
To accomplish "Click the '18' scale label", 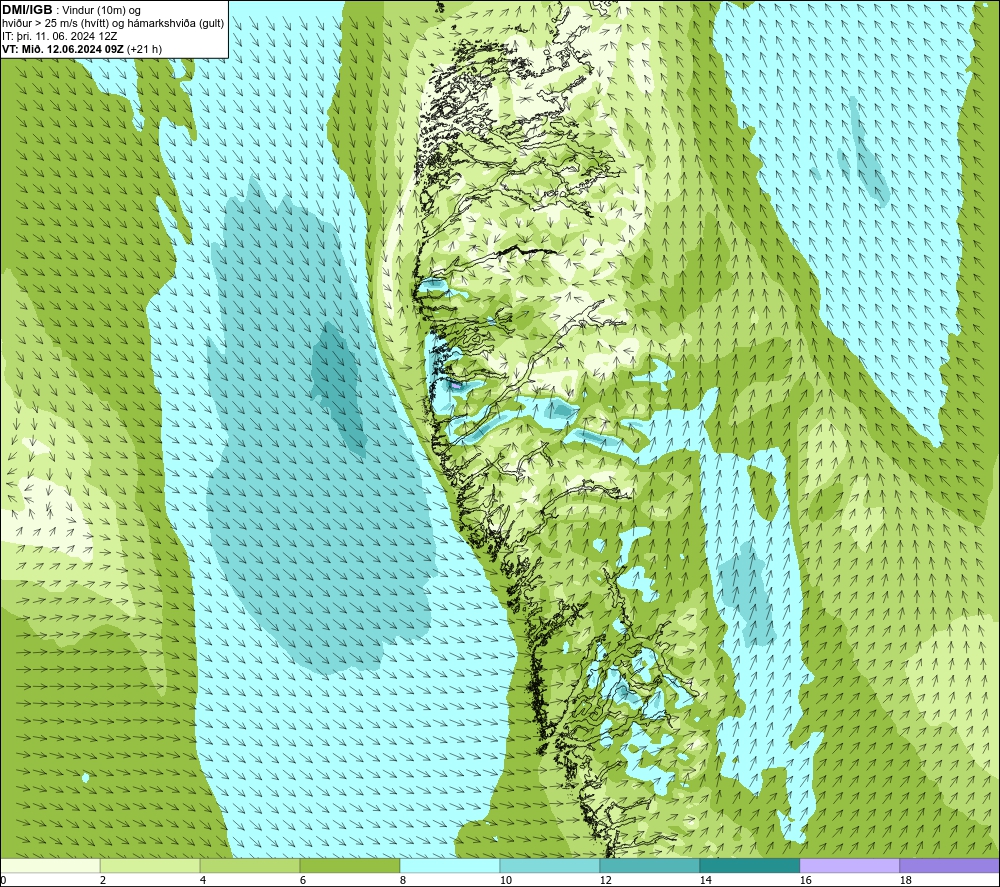I will 905,881.
